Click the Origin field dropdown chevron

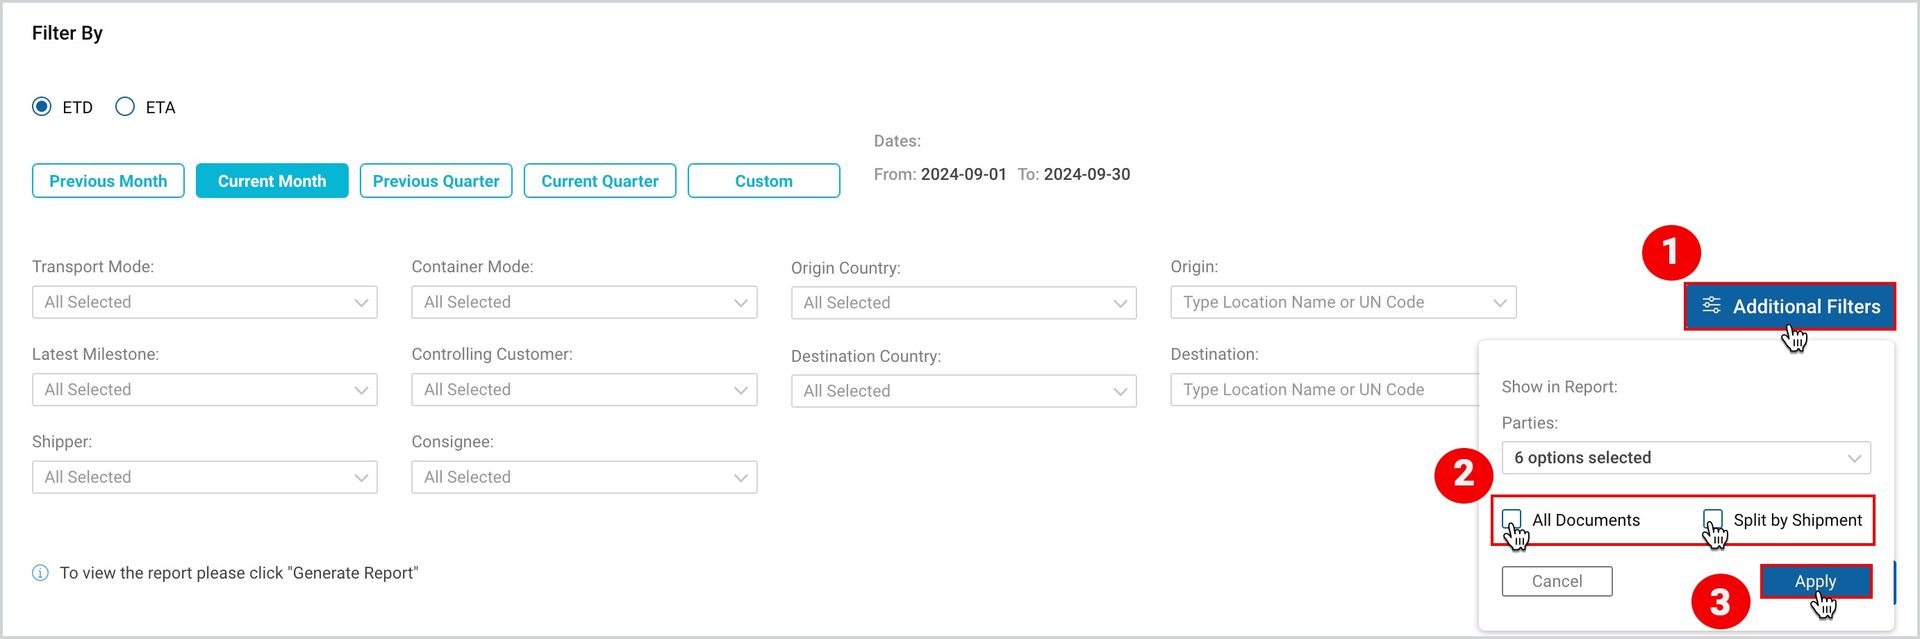tap(1499, 303)
